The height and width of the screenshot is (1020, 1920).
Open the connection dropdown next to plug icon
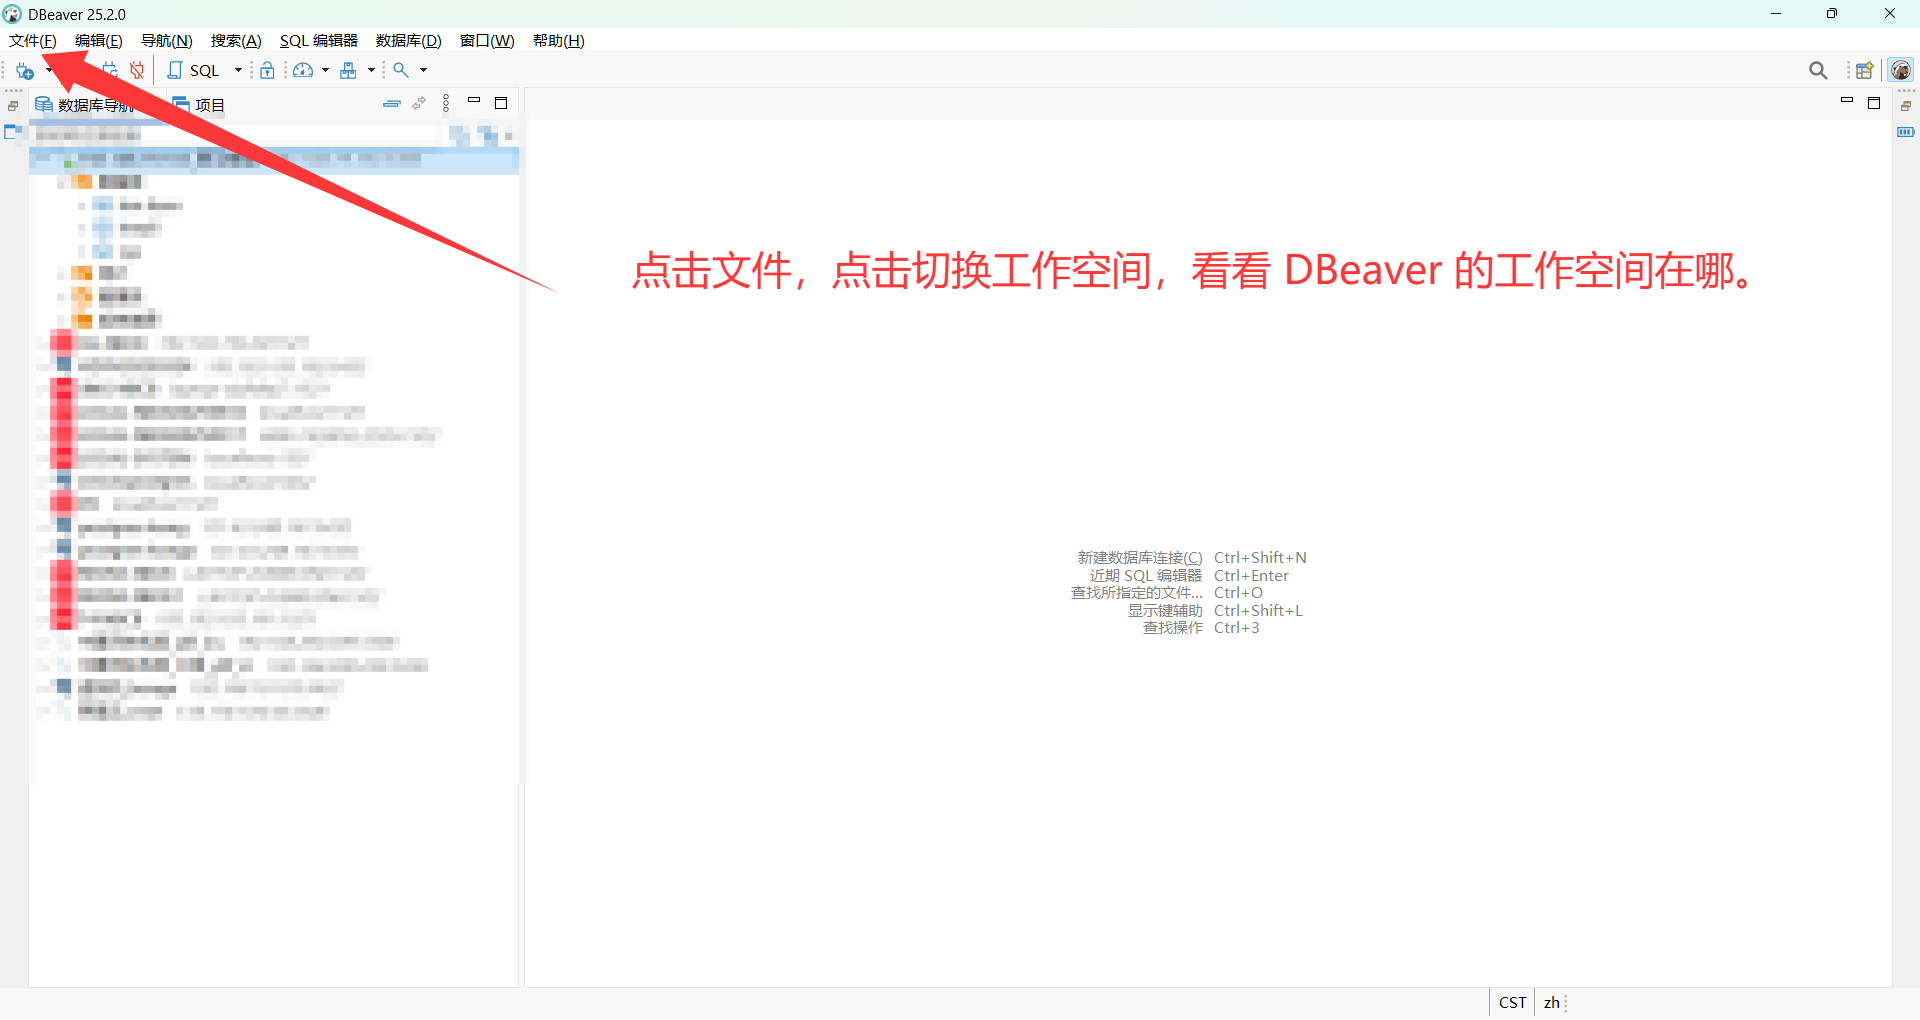coord(49,70)
